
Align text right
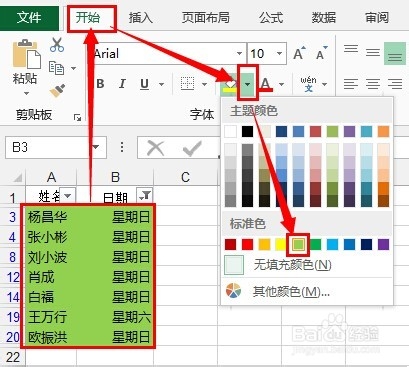coord(395,84)
